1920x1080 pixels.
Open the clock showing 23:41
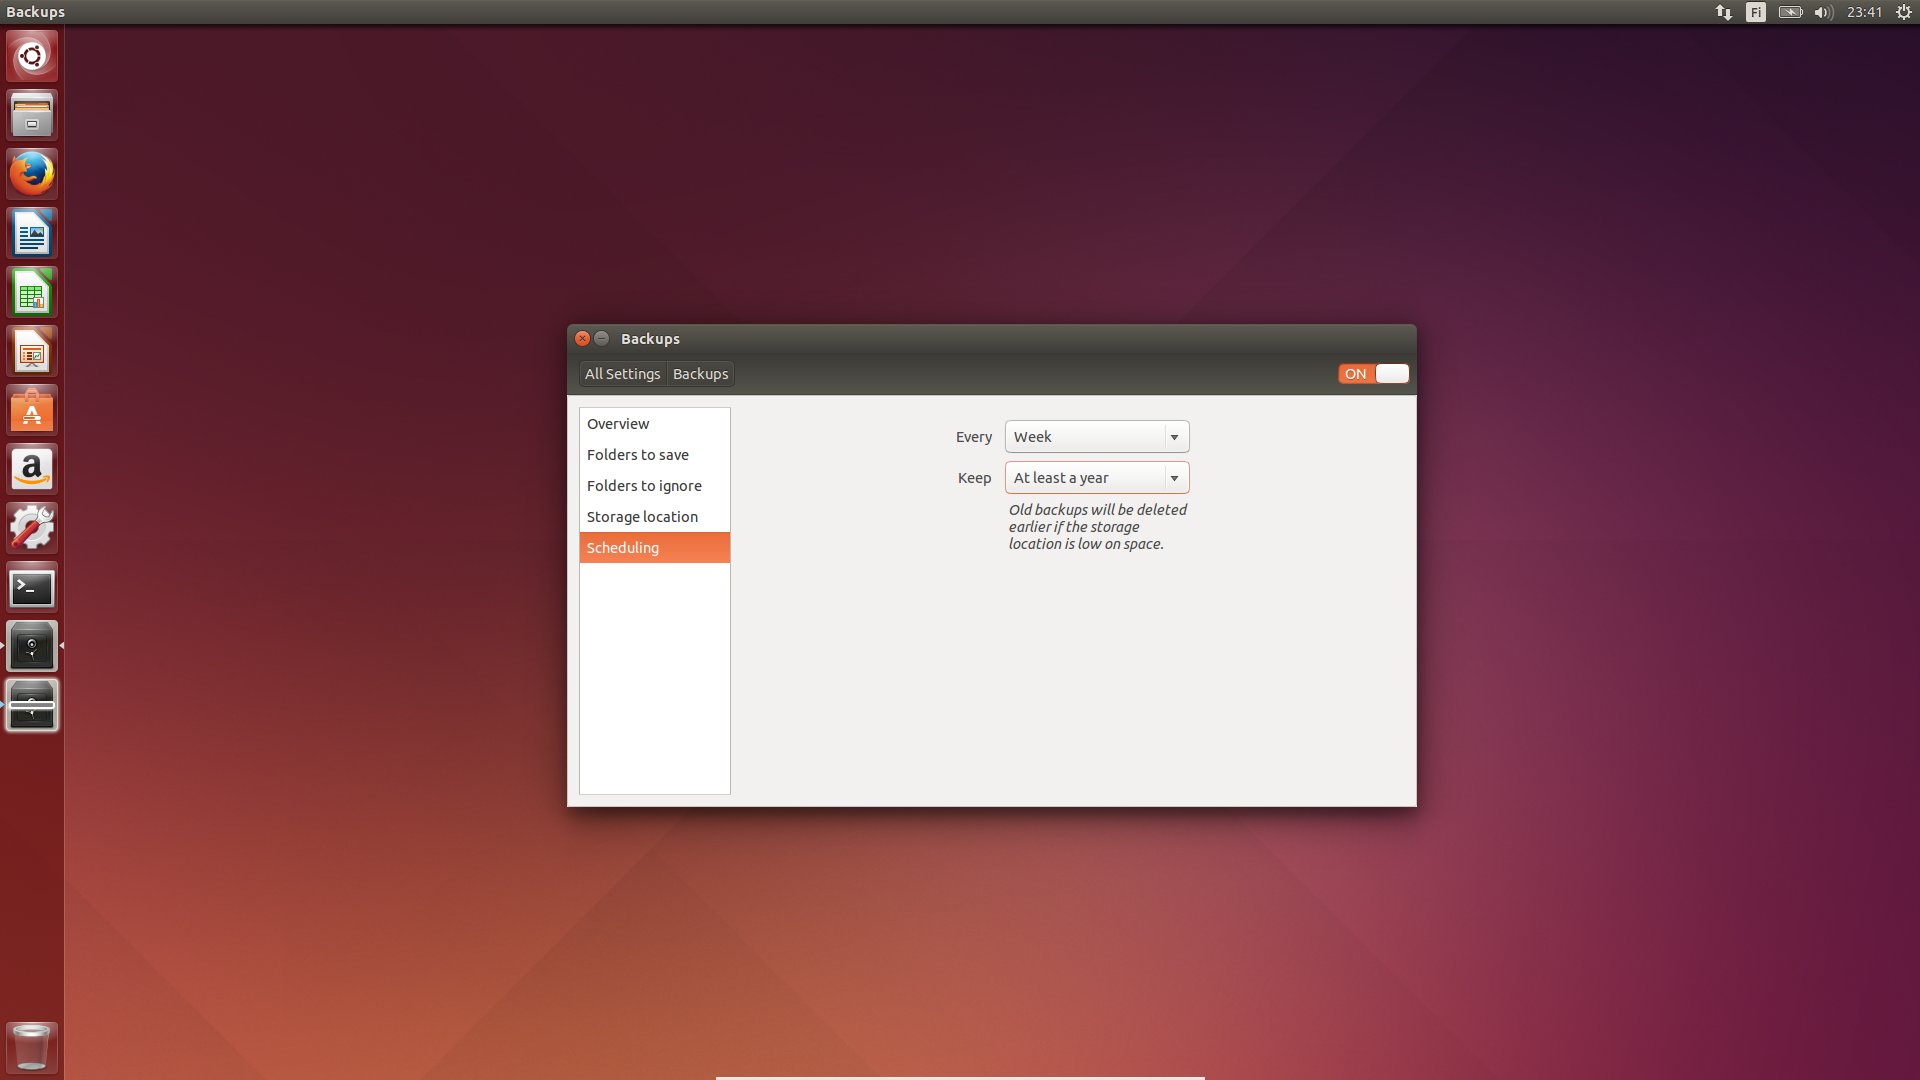[1864, 12]
